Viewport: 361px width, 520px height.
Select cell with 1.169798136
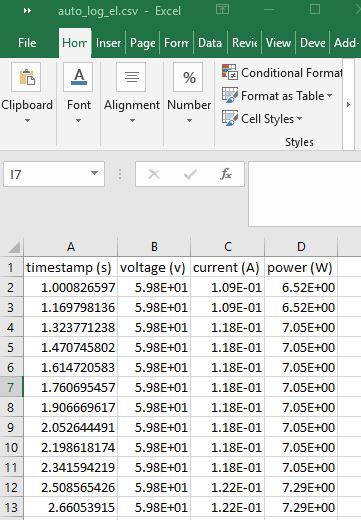[x=71, y=307]
